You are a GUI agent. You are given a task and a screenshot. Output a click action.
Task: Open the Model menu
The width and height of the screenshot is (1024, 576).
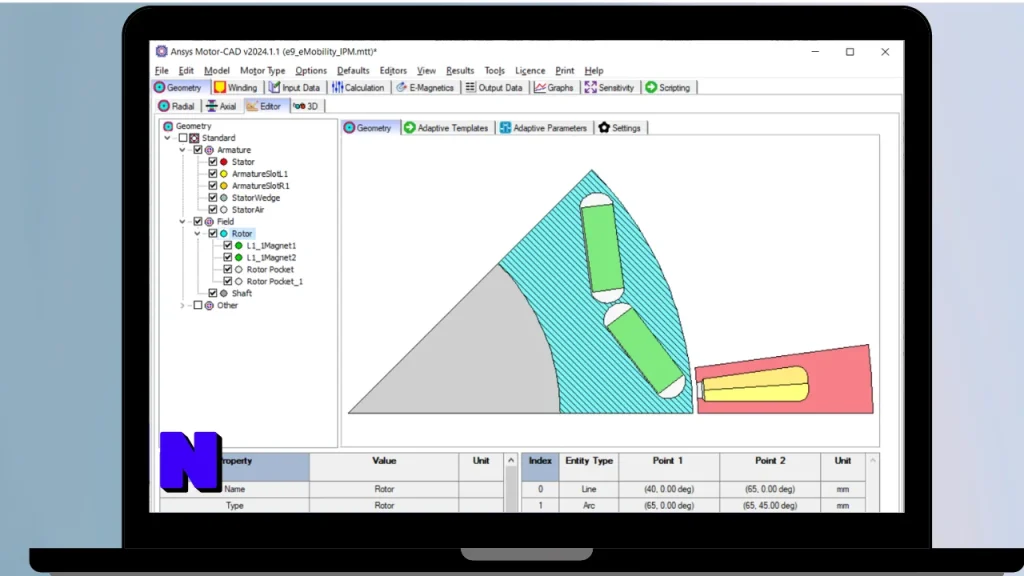pyautogui.click(x=217, y=71)
